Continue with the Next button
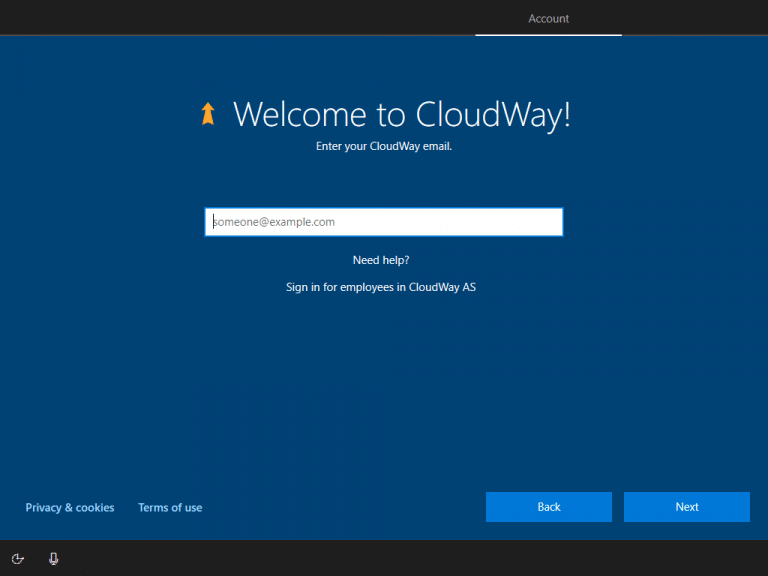The image size is (768, 576). [687, 507]
